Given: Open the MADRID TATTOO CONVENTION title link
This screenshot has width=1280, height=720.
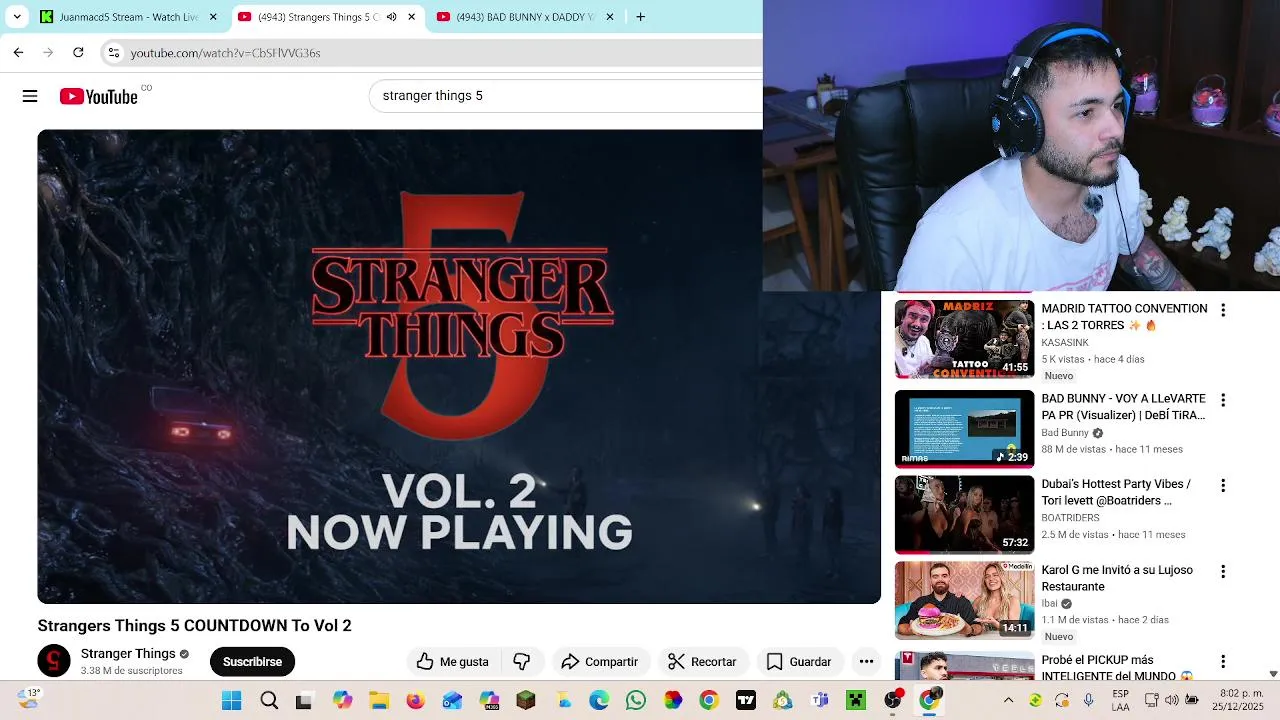Looking at the screenshot, I should [x=1124, y=317].
